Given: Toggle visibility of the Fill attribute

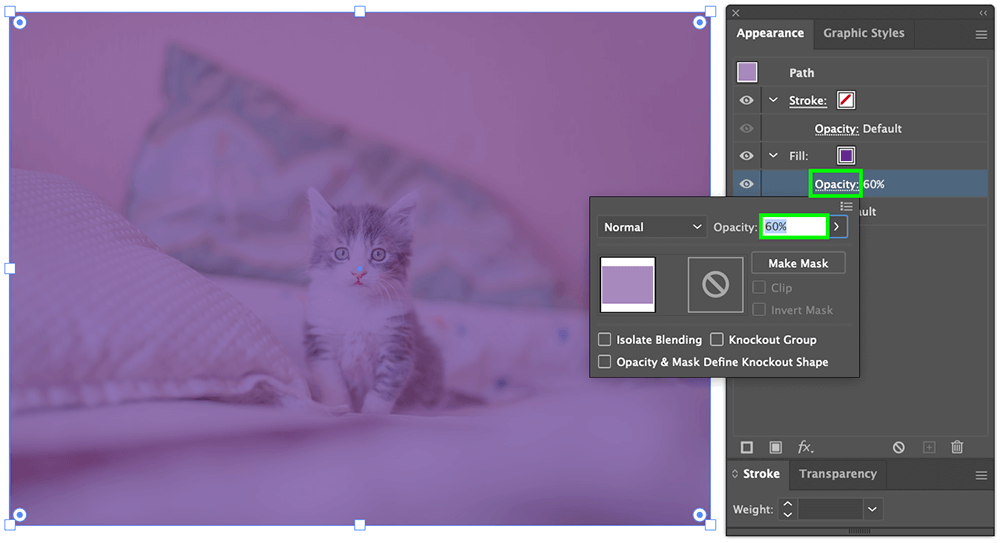Looking at the screenshot, I should 746,156.
